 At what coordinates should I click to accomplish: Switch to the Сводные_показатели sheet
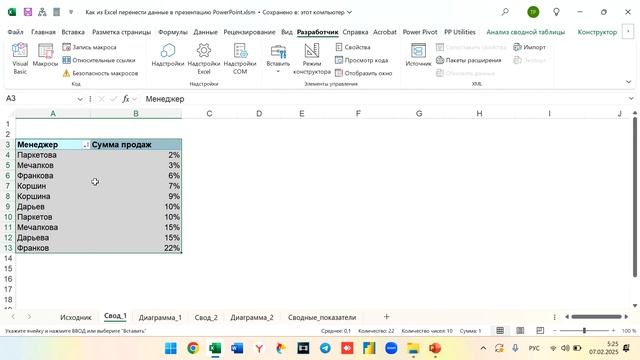click(322, 317)
